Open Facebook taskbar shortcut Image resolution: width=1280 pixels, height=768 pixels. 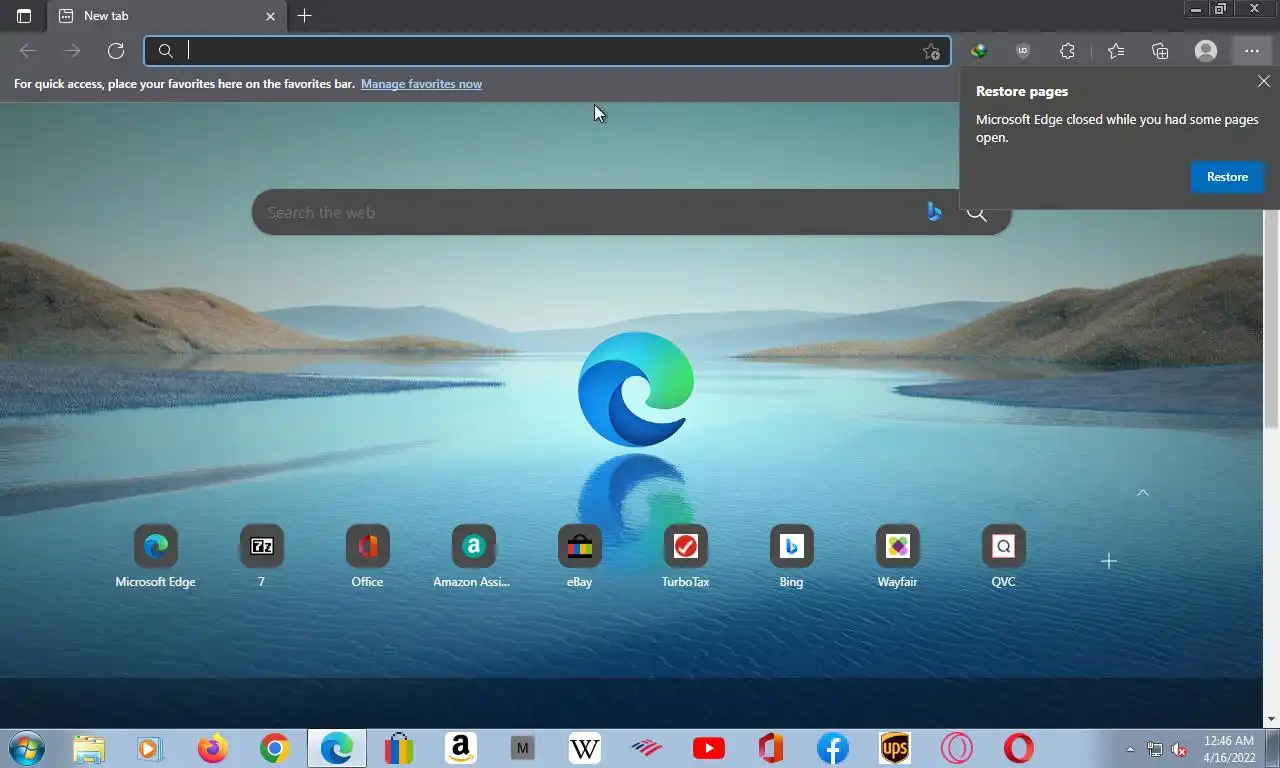(x=833, y=748)
